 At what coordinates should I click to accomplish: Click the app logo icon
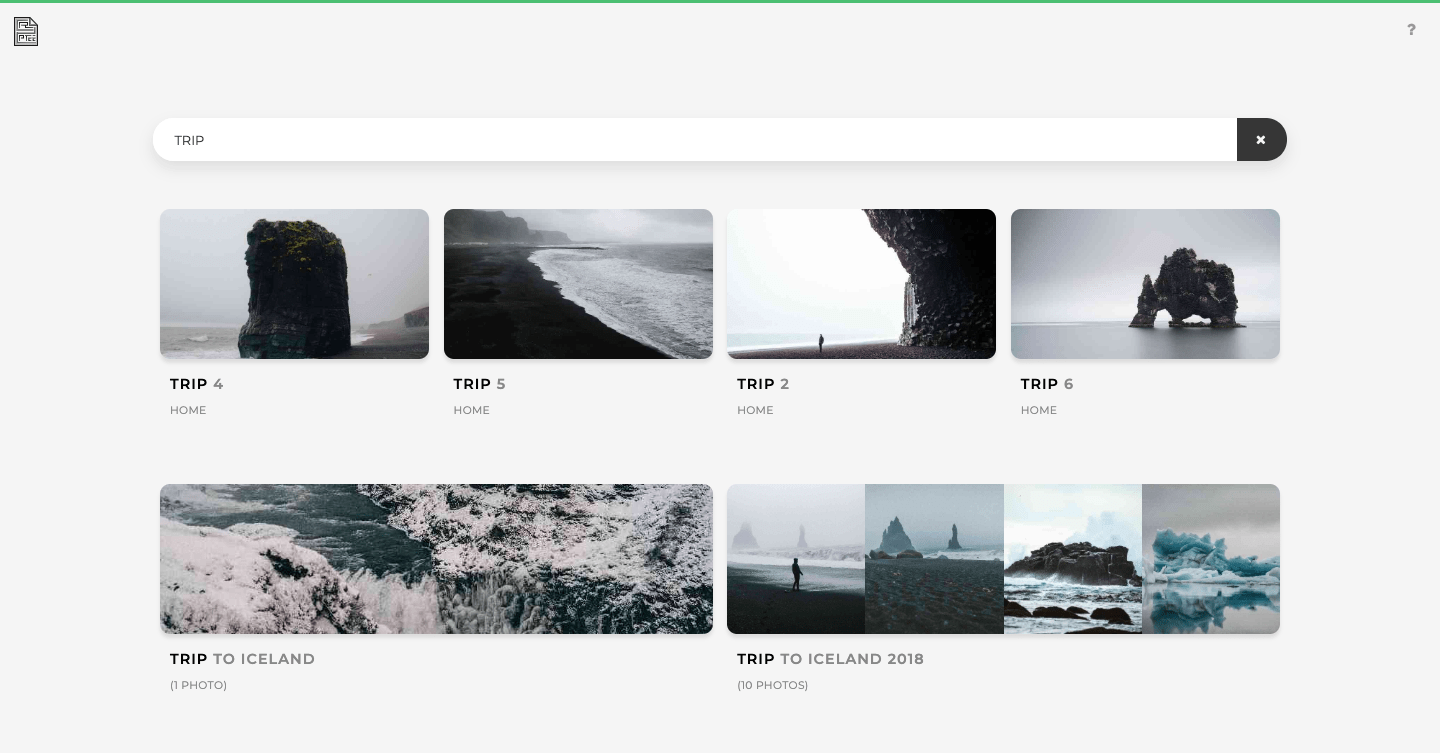(x=26, y=32)
